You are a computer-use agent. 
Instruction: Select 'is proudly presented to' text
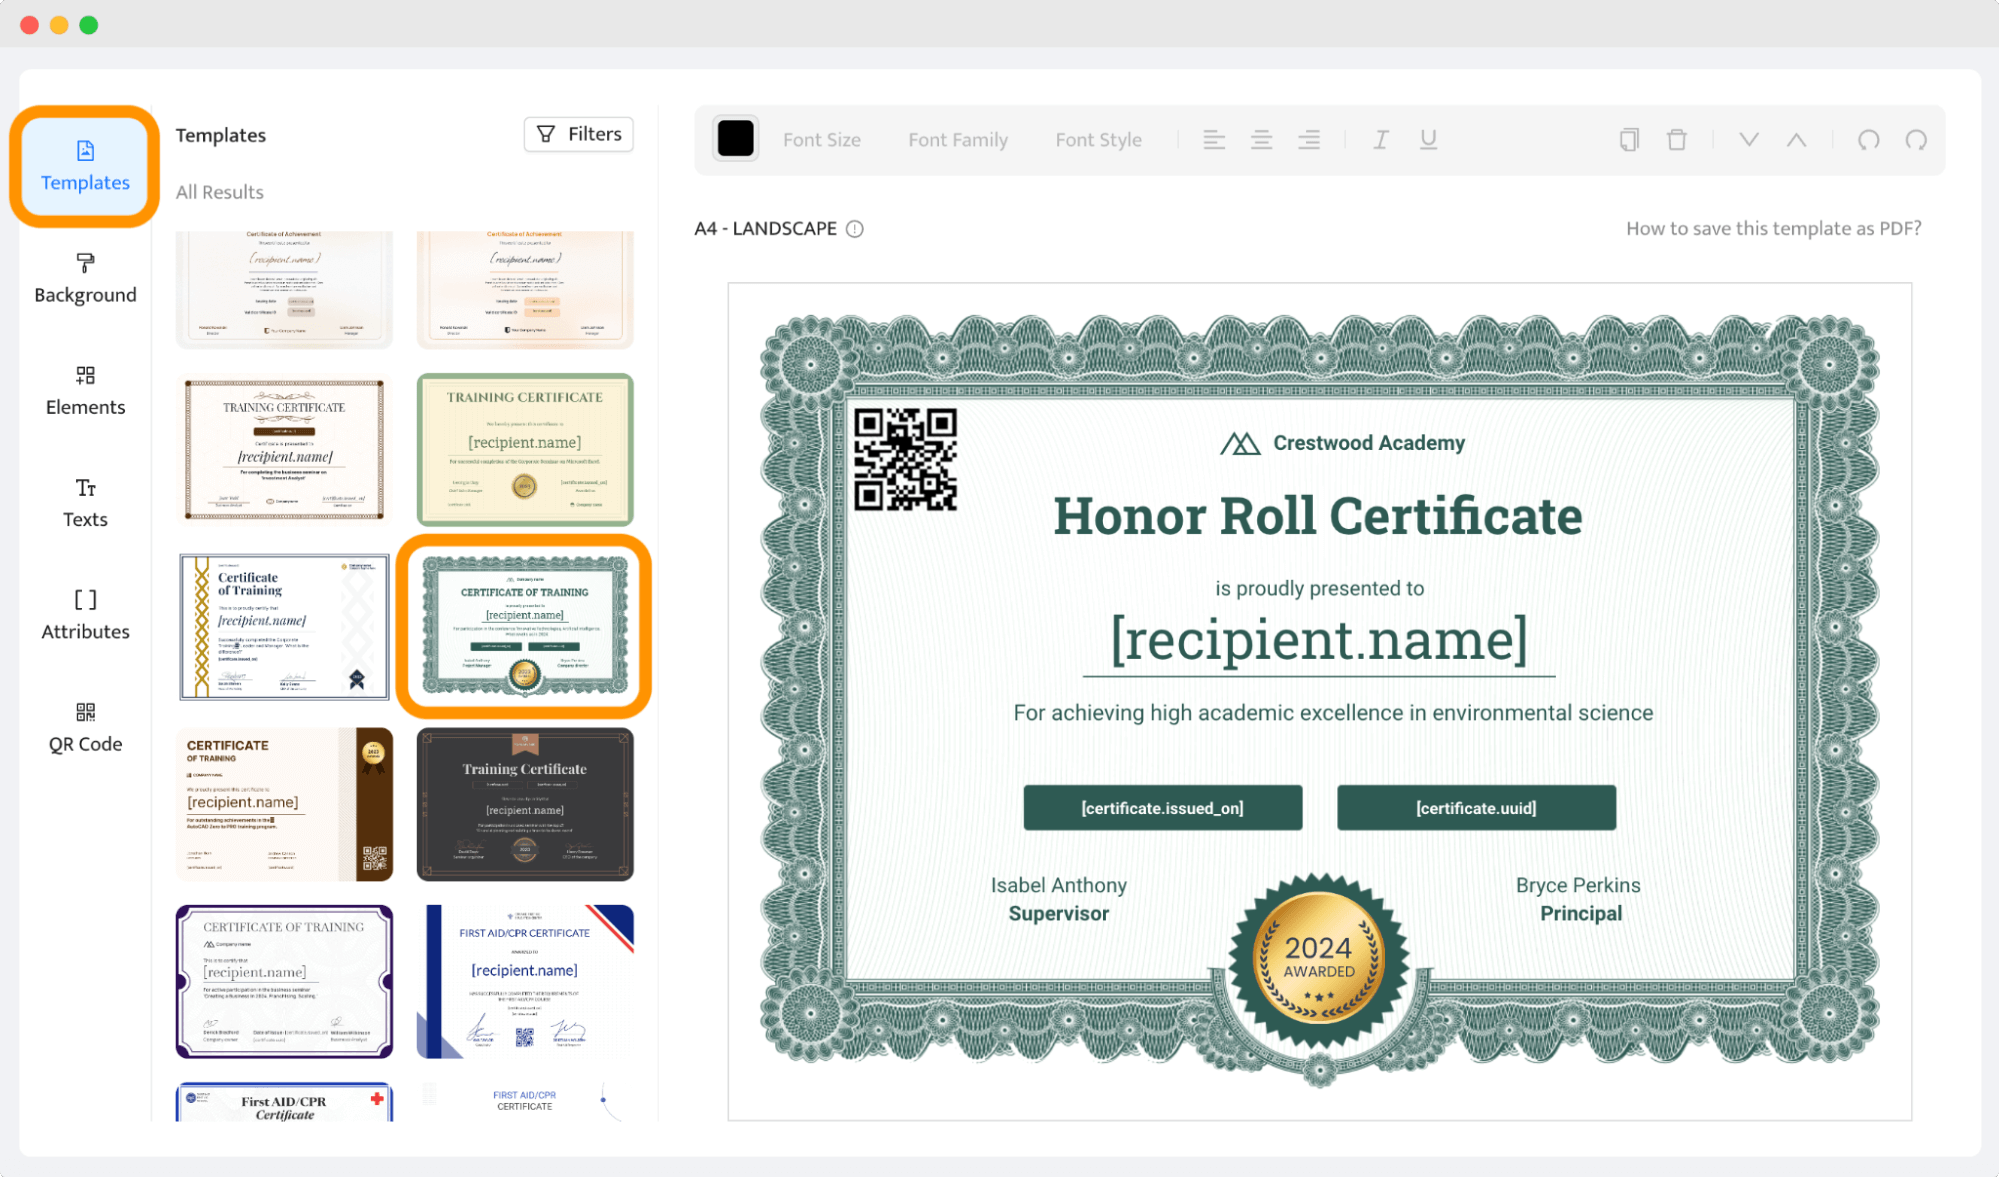tap(1319, 588)
